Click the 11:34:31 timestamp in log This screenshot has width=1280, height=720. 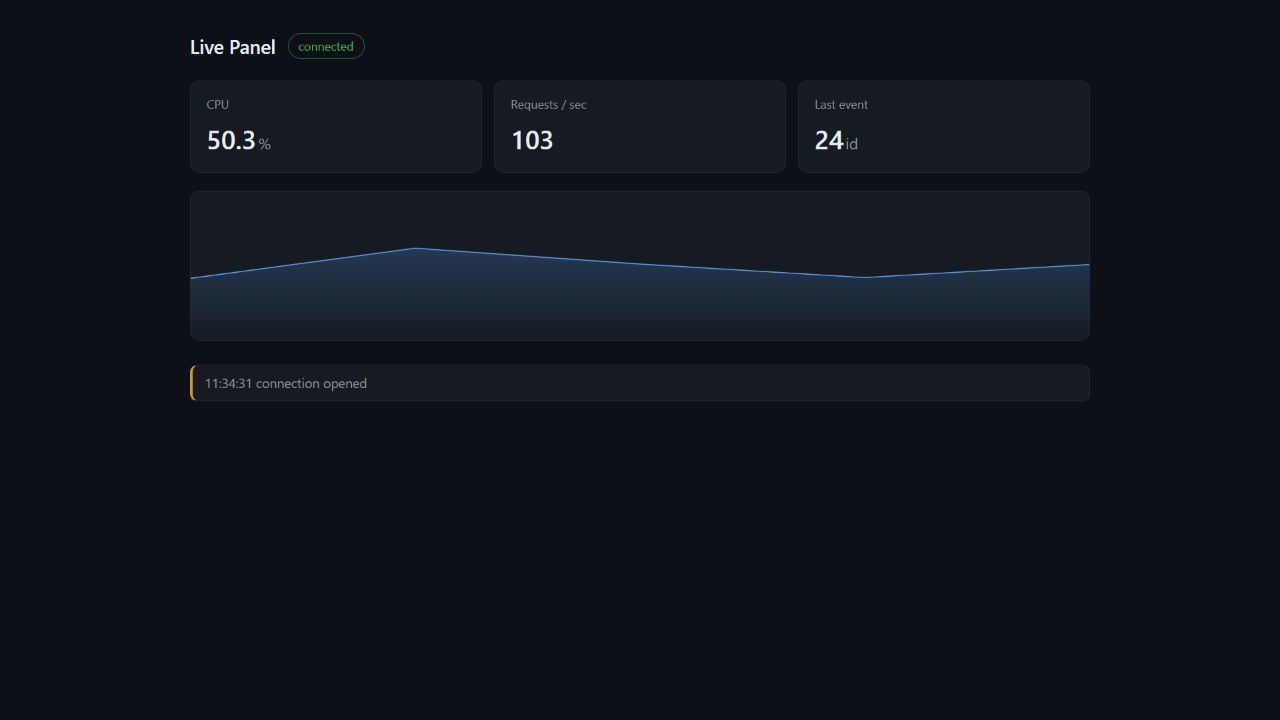[229, 383]
